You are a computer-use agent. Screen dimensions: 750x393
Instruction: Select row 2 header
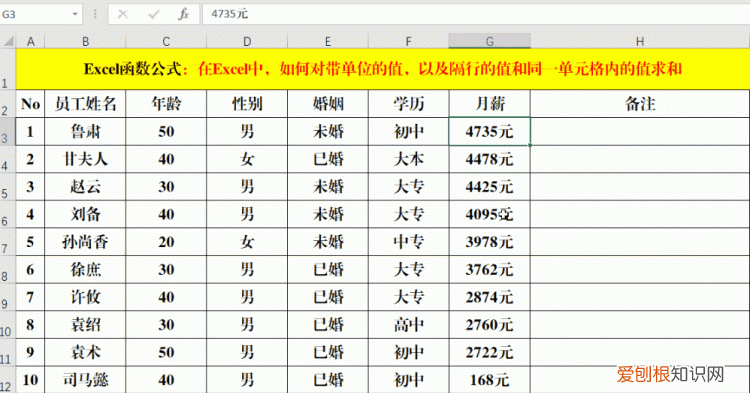point(8,104)
